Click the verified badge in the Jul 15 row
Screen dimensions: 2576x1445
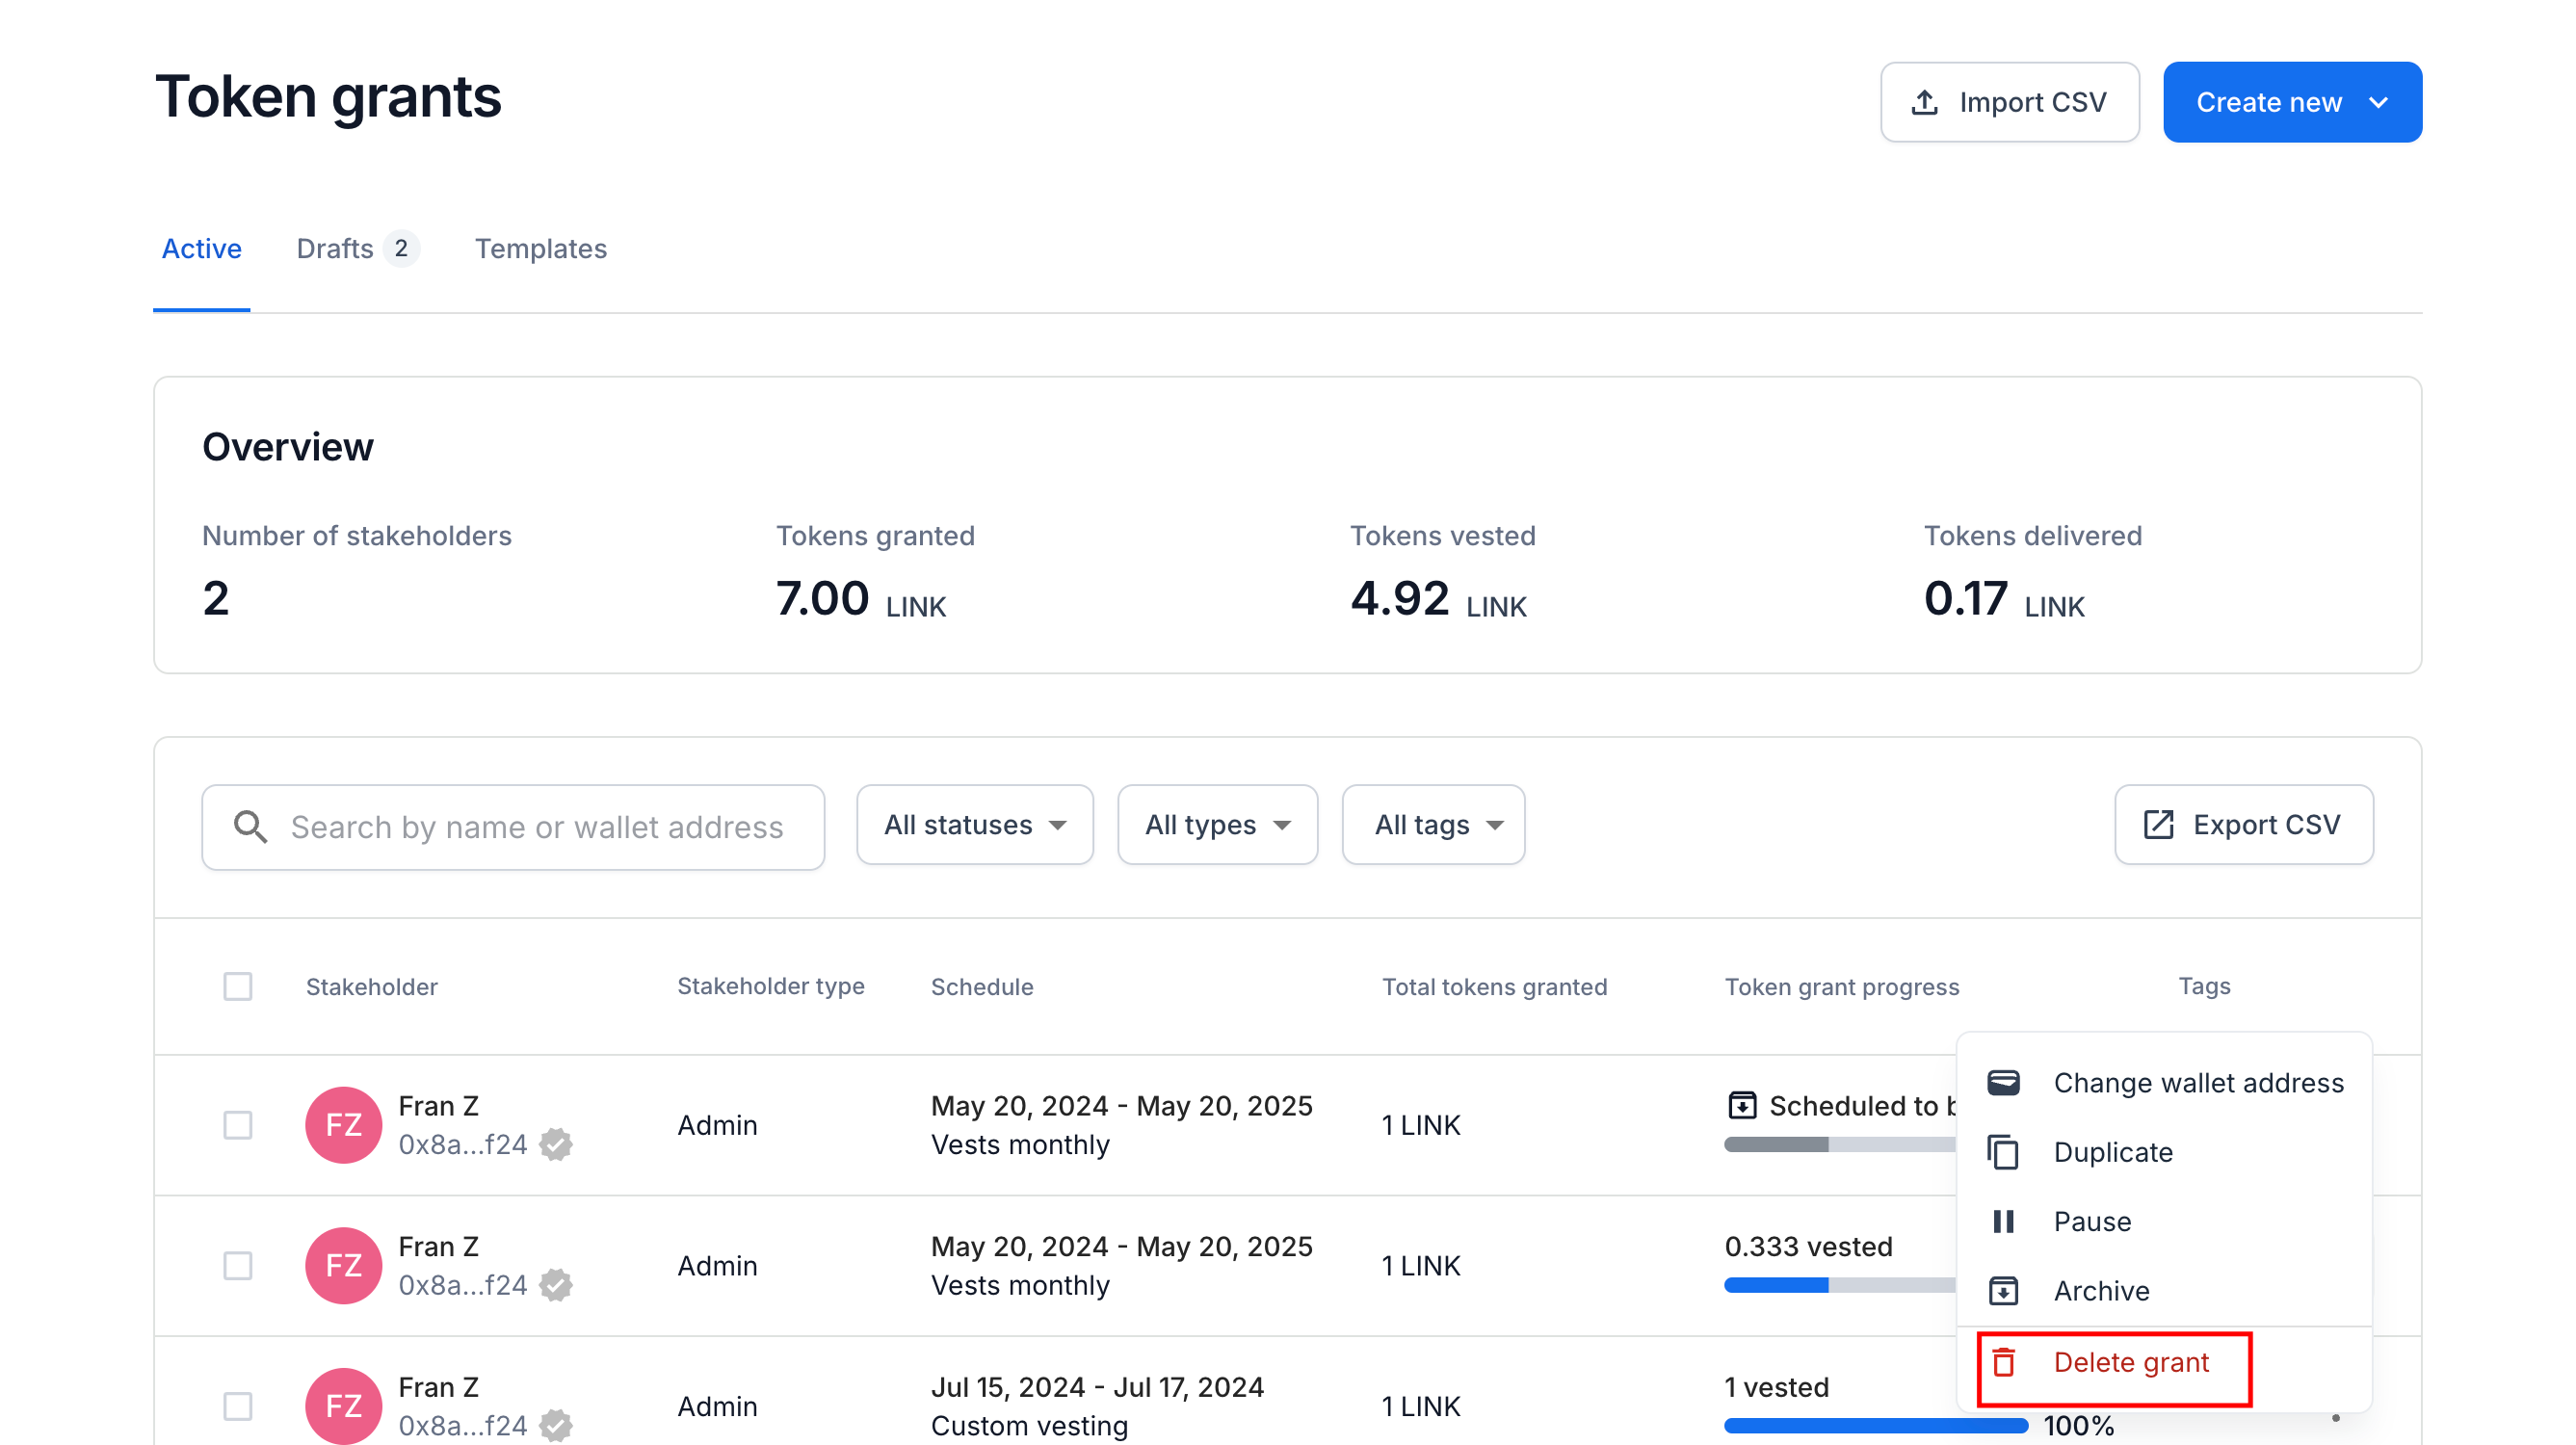(556, 1425)
